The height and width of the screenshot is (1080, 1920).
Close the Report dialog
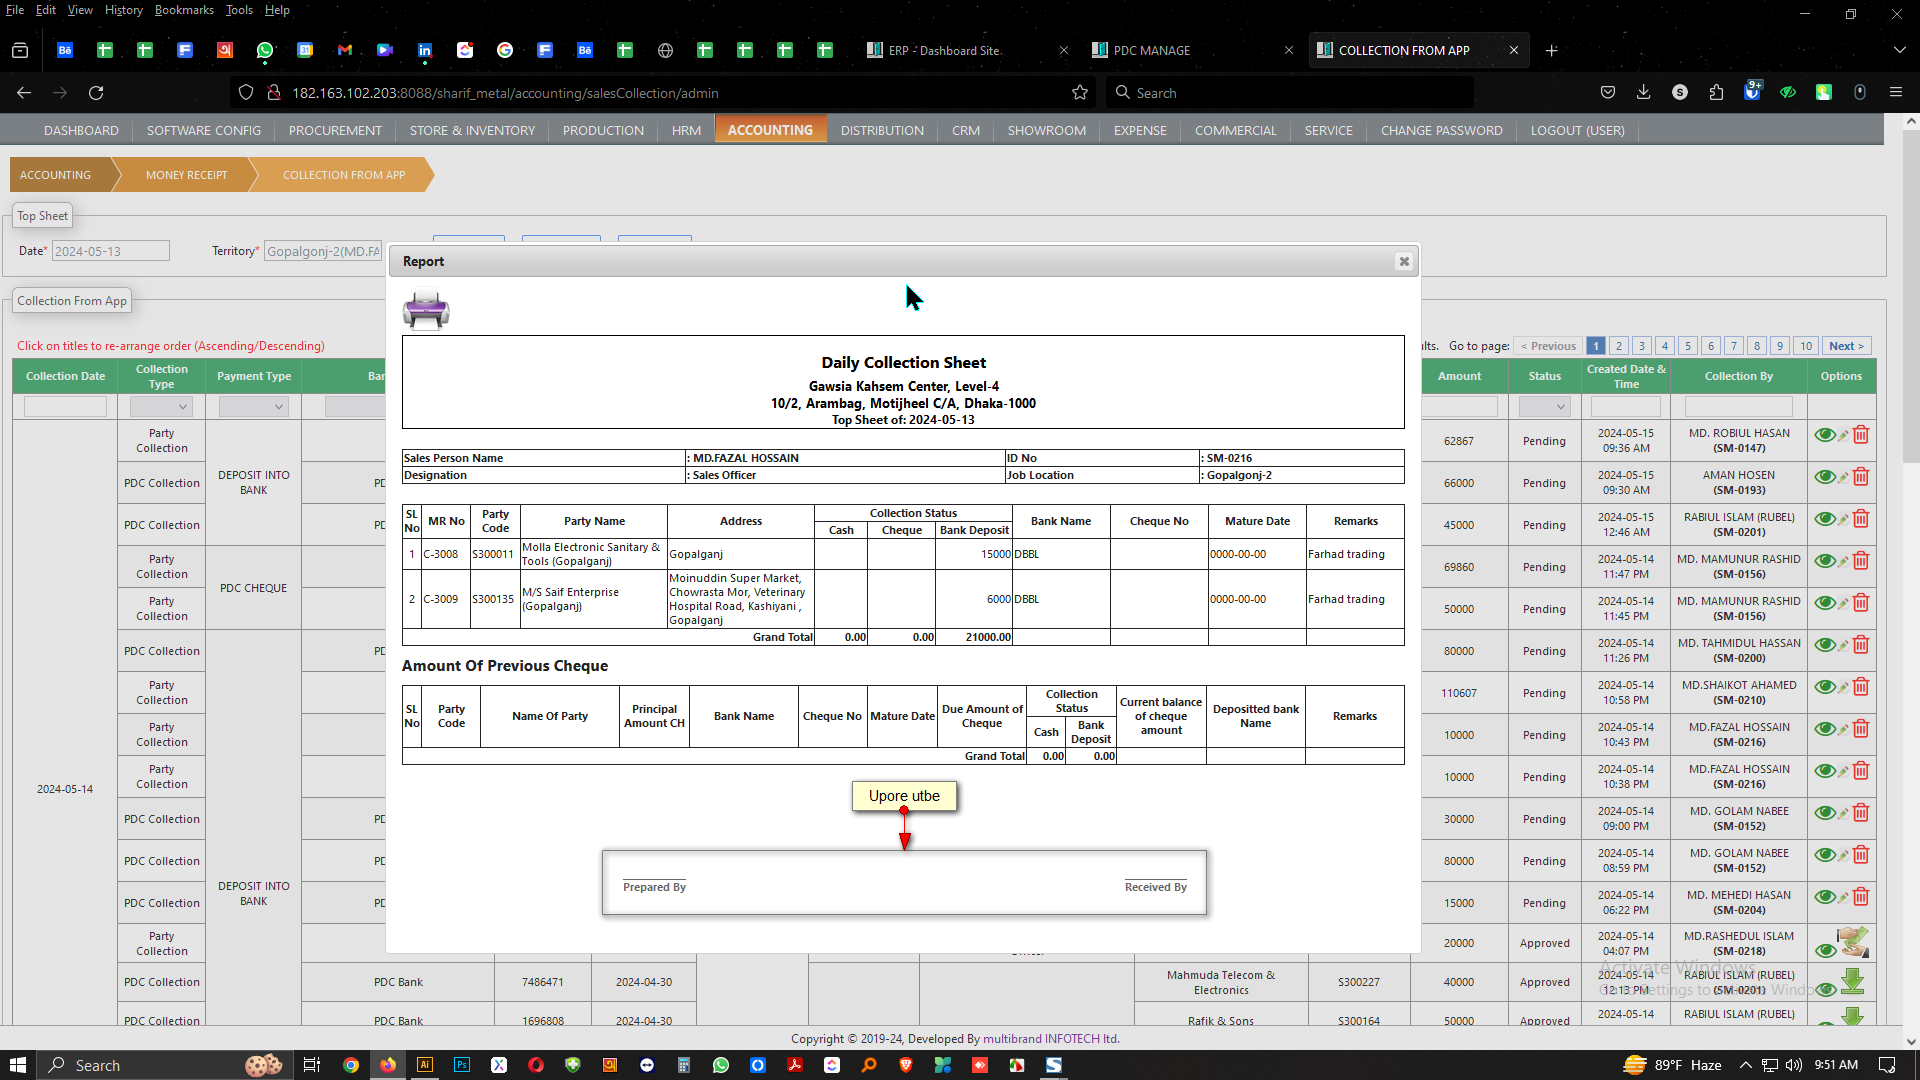1404,261
